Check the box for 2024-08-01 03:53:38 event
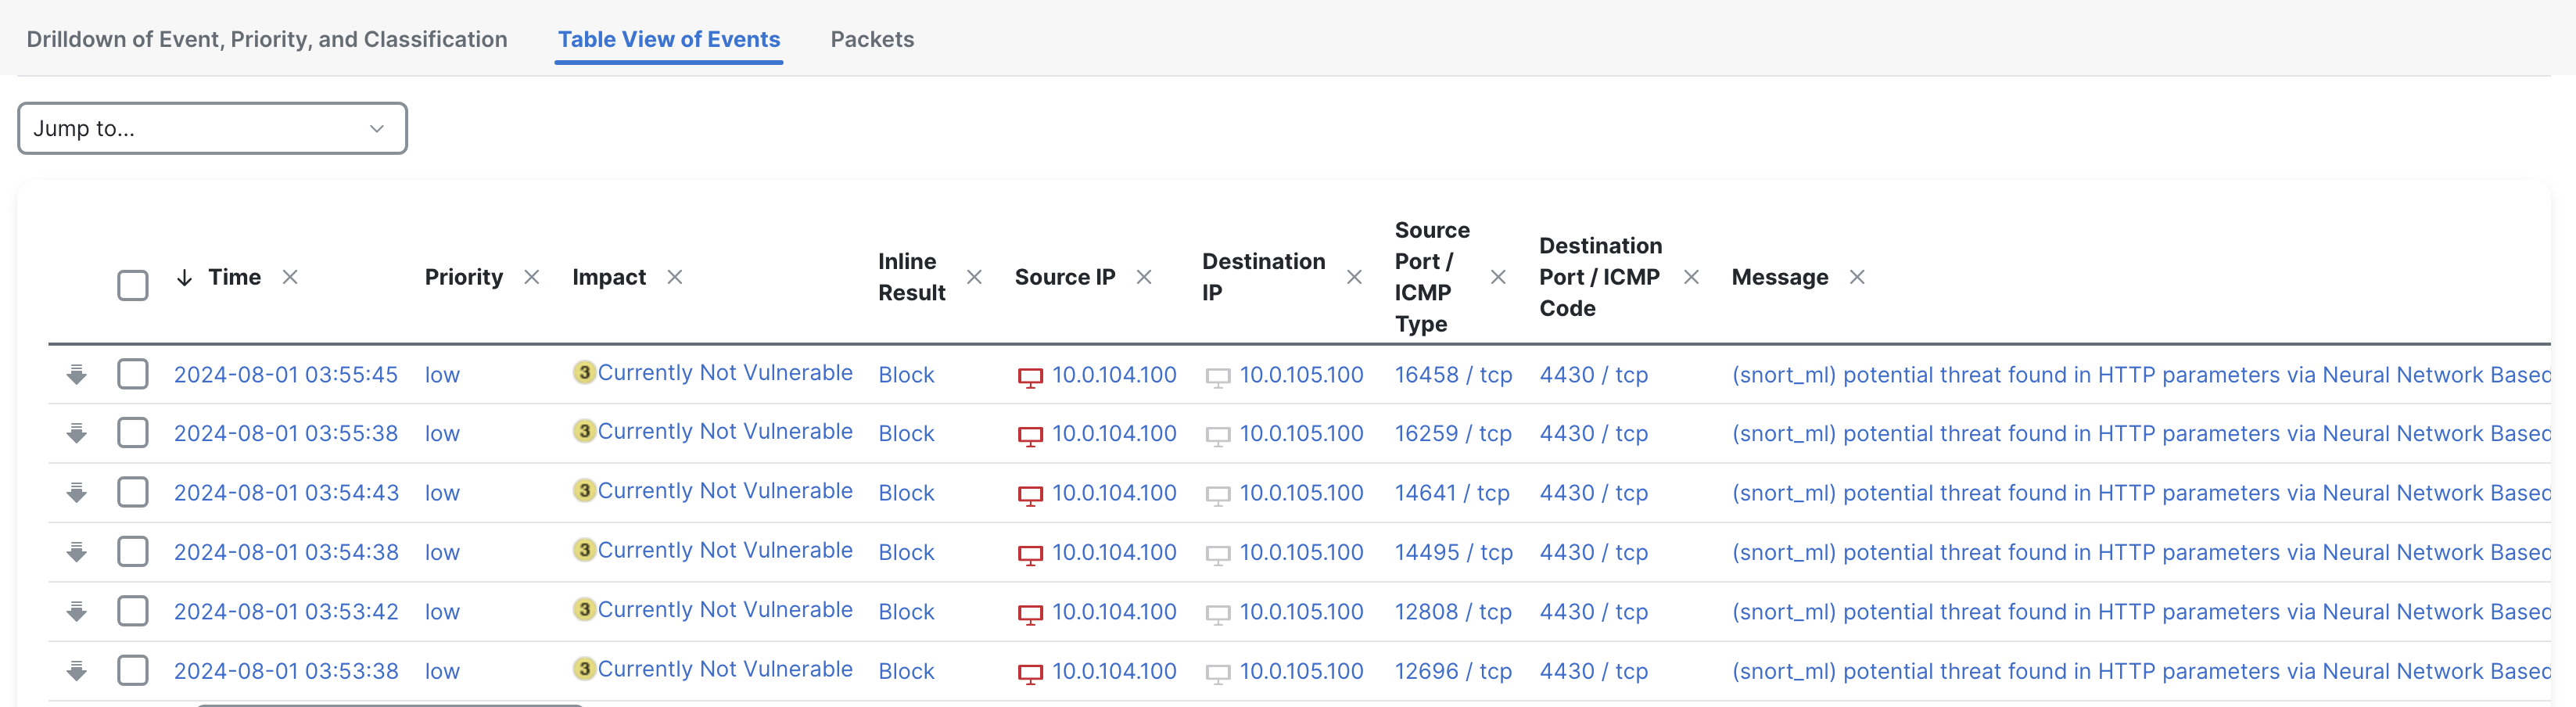The height and width of the screenshot is (707, 2576). pyautogui.click(x=133, y=670)
